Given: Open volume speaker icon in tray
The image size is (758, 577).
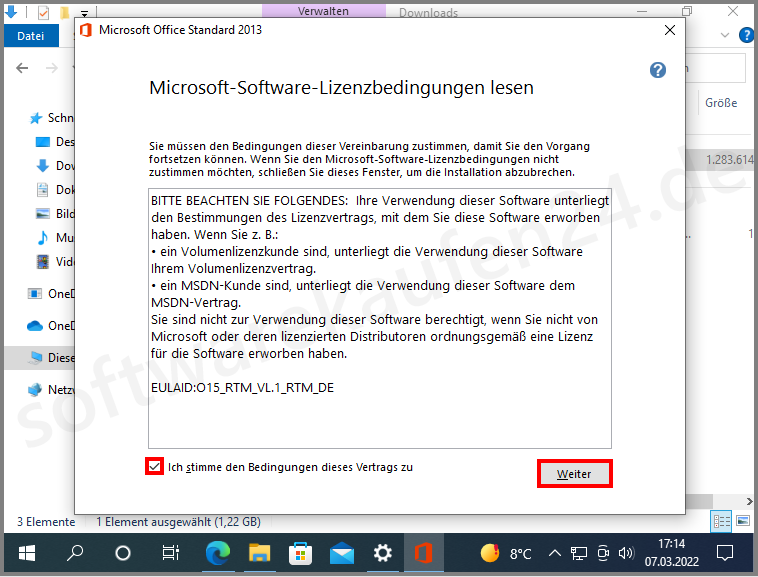Looking at the screenshot, I should pyautogui.click(x=626, y=553).
